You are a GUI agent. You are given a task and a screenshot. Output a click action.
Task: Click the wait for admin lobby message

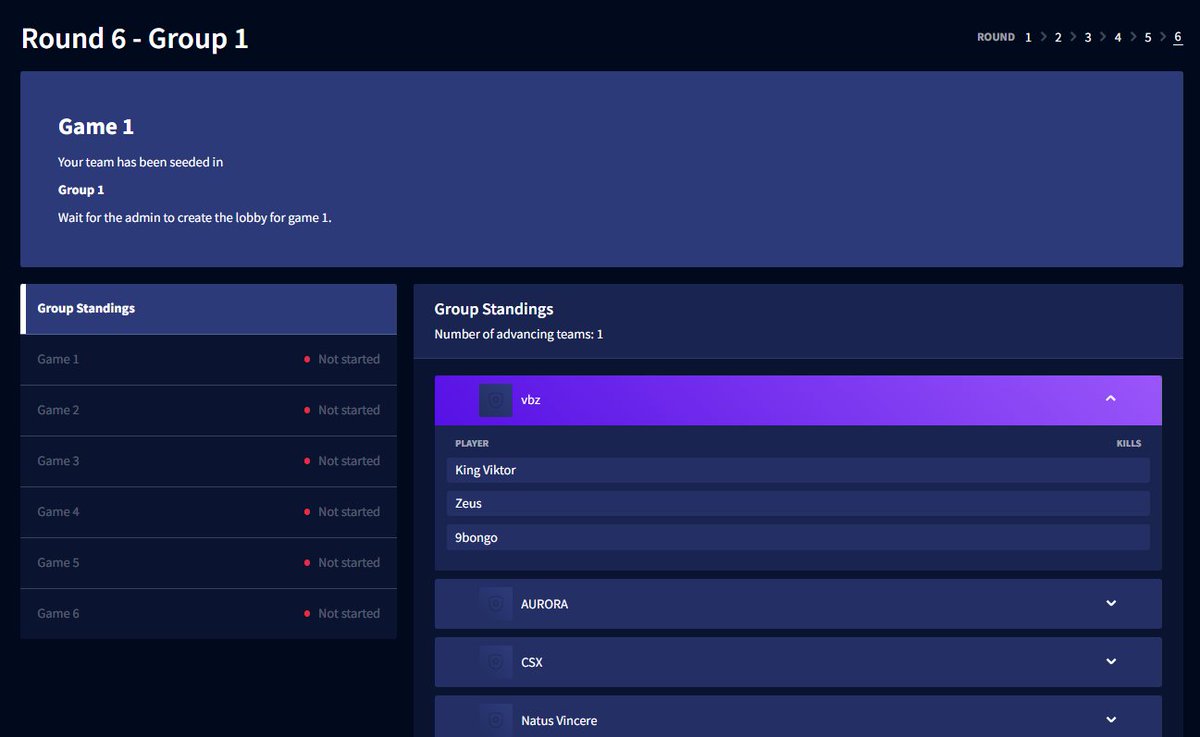(195, 217)
